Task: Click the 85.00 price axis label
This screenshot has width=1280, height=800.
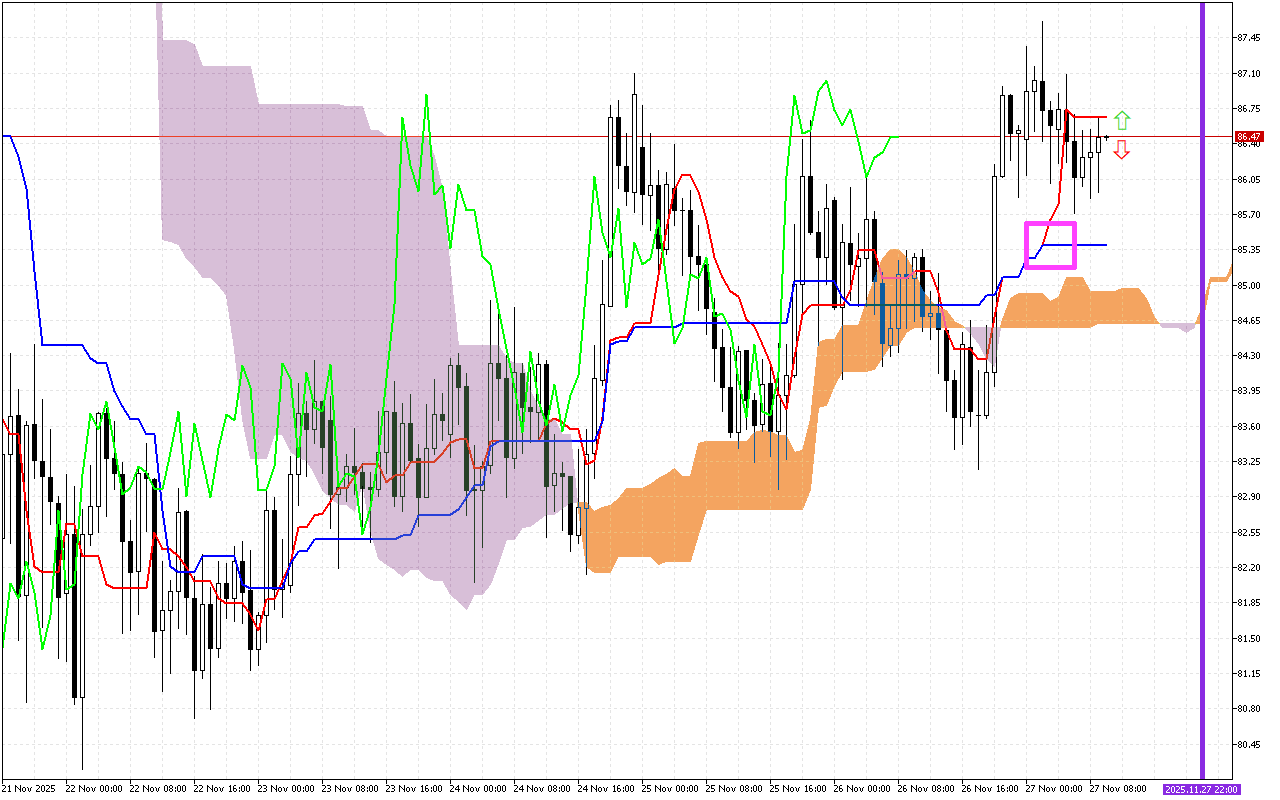Action: pyautogui.click(x=1248, y=285)
